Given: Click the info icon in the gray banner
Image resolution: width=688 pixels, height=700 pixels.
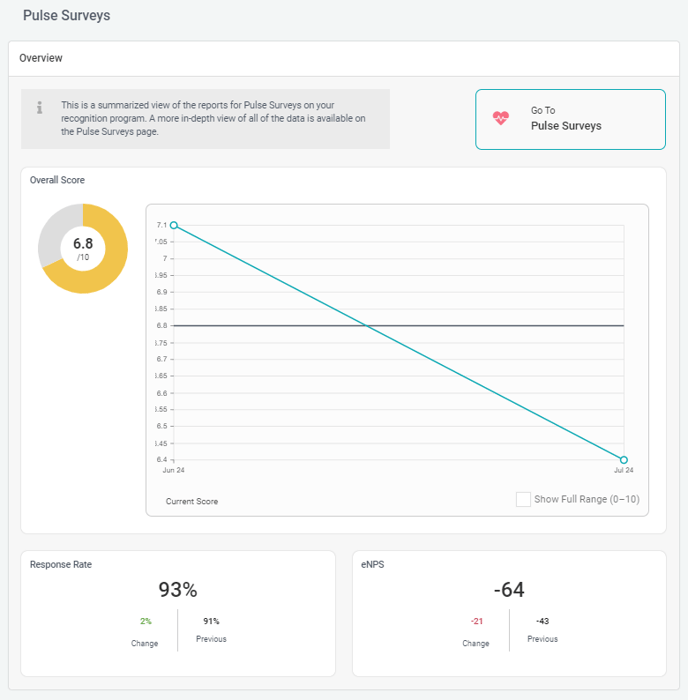Looking at the screenshot, I should [40, 107].
